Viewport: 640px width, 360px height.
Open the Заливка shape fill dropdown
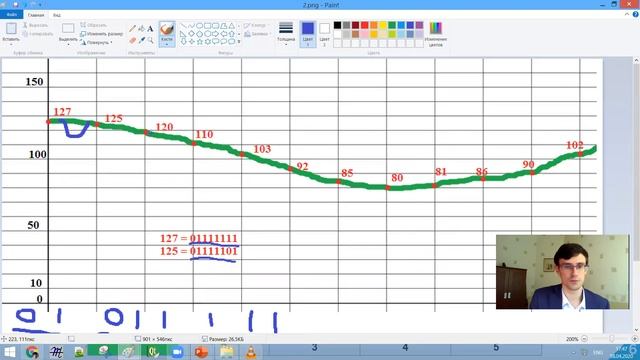[258, 34]
